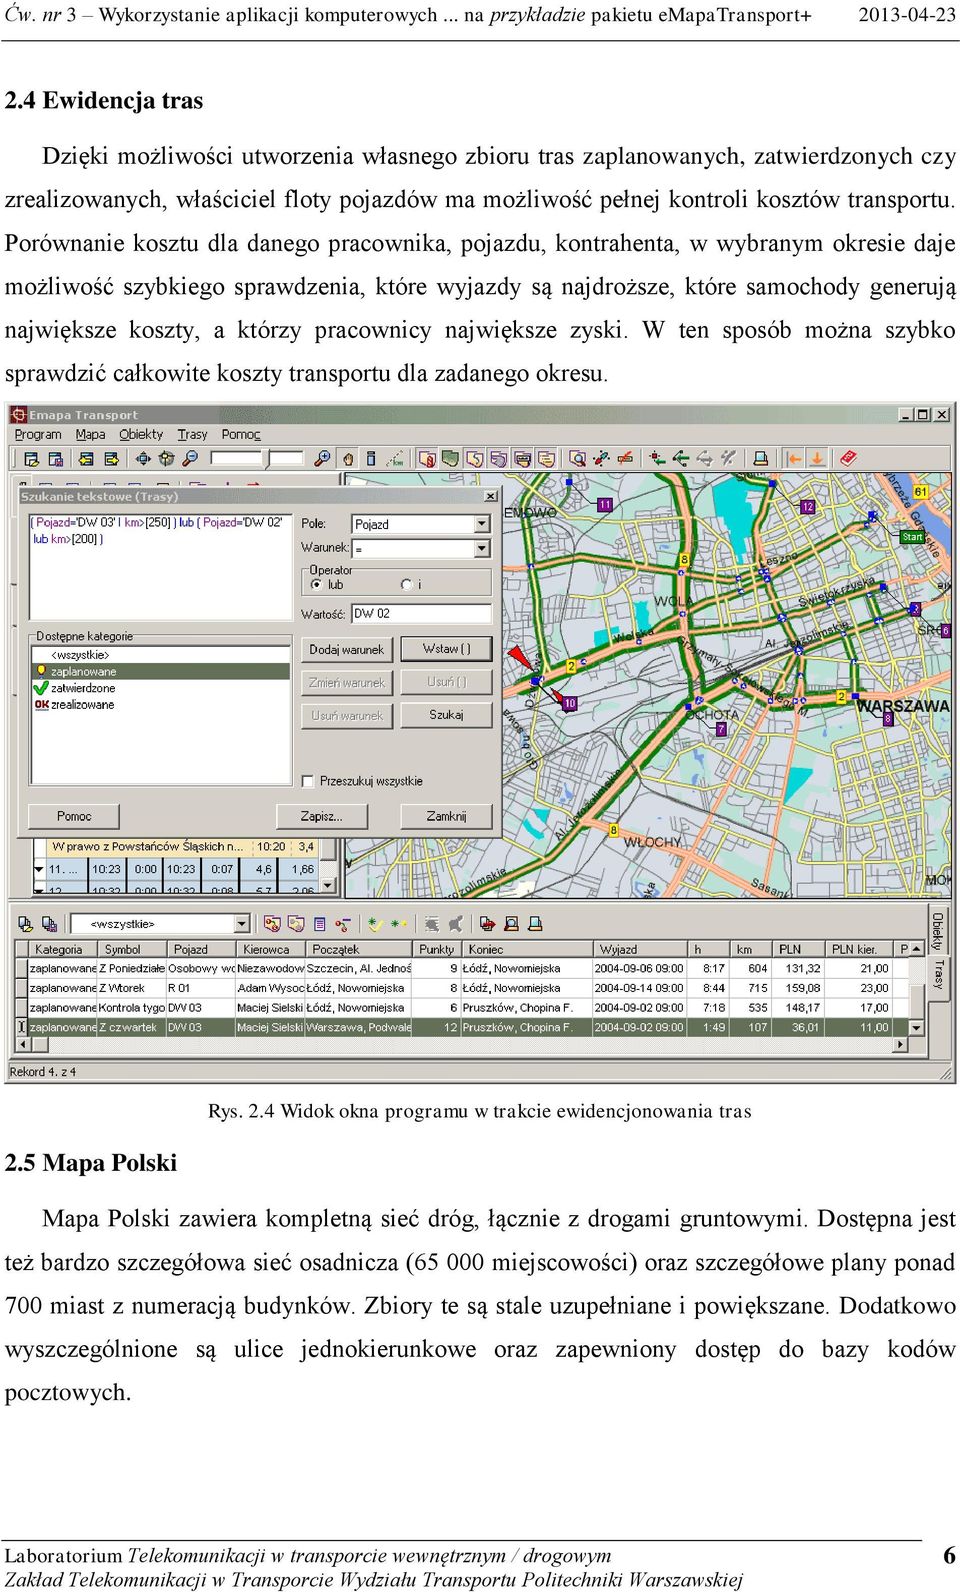960x1592 pixels.
Task: Click the 'Pomoc' button in the search dialog
Action: click(x=74, y=816)
